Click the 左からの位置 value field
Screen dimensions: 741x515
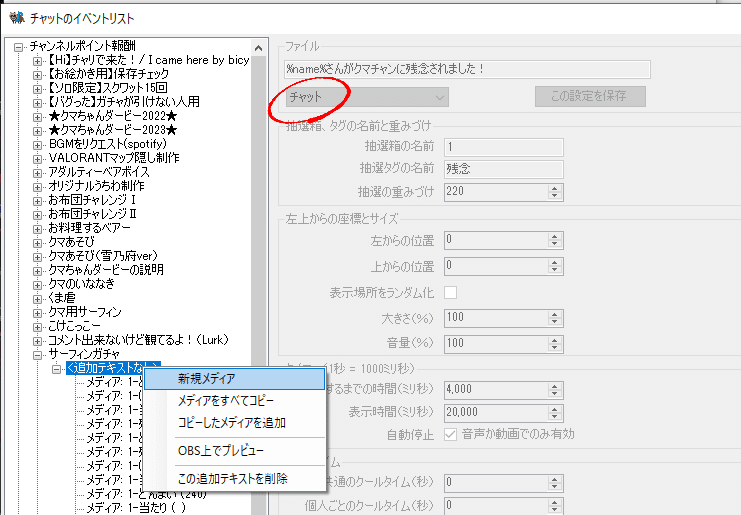point(496,240)
